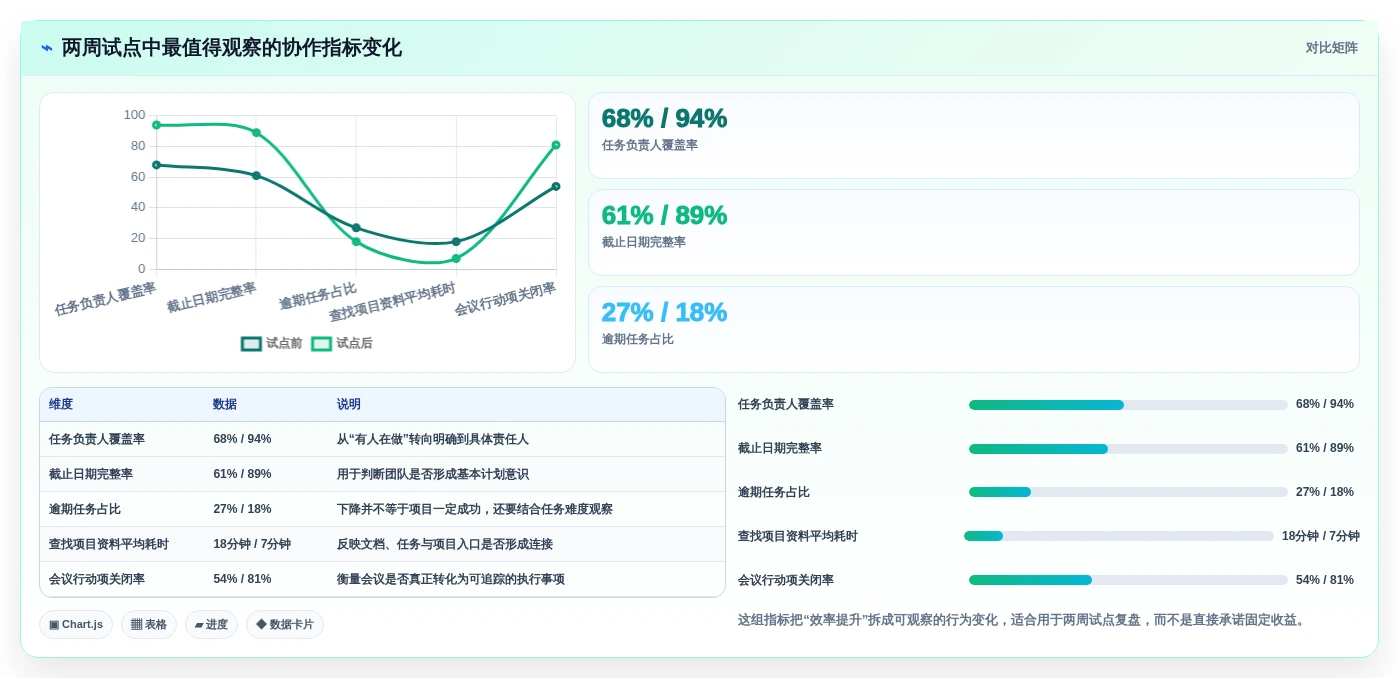Click the x-axis label 逾期任务占比
1399x678 pixels.
(x=318, y=297)
